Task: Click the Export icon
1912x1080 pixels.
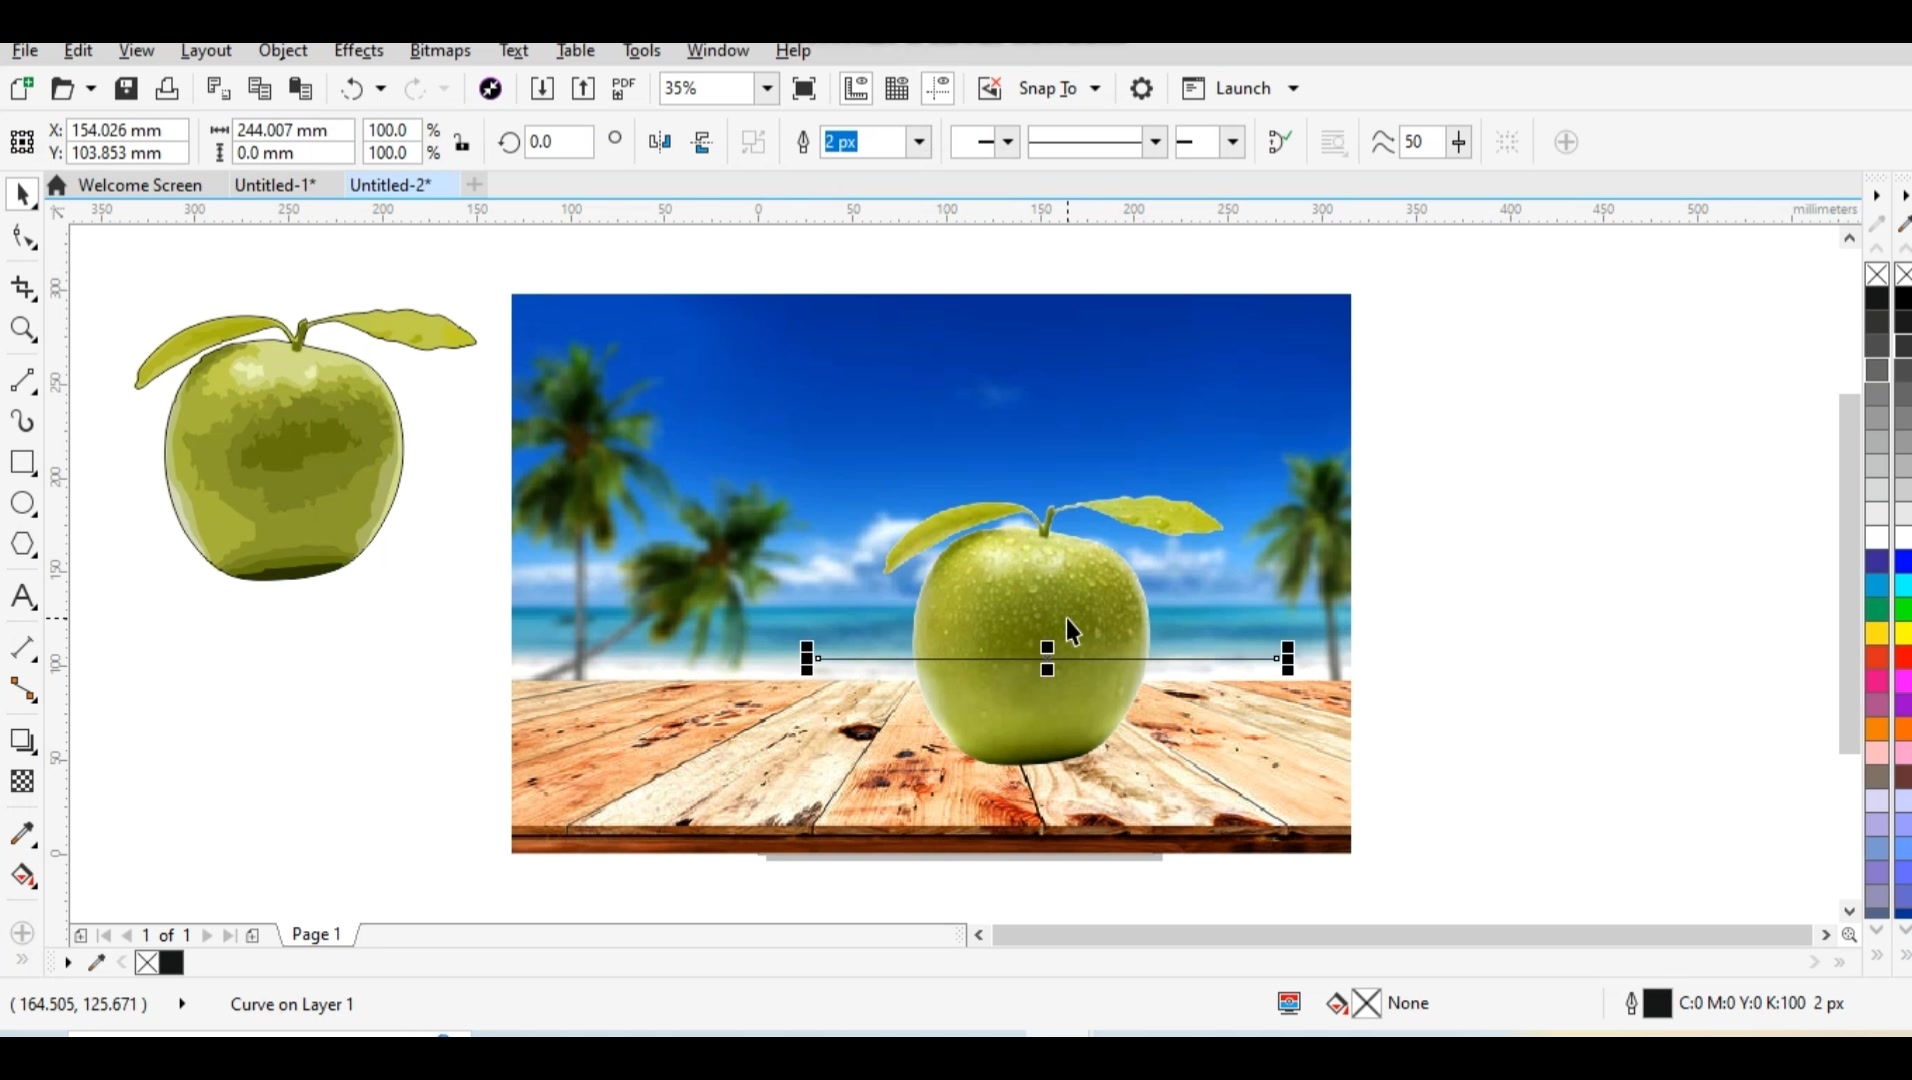Action: (583, 88)
